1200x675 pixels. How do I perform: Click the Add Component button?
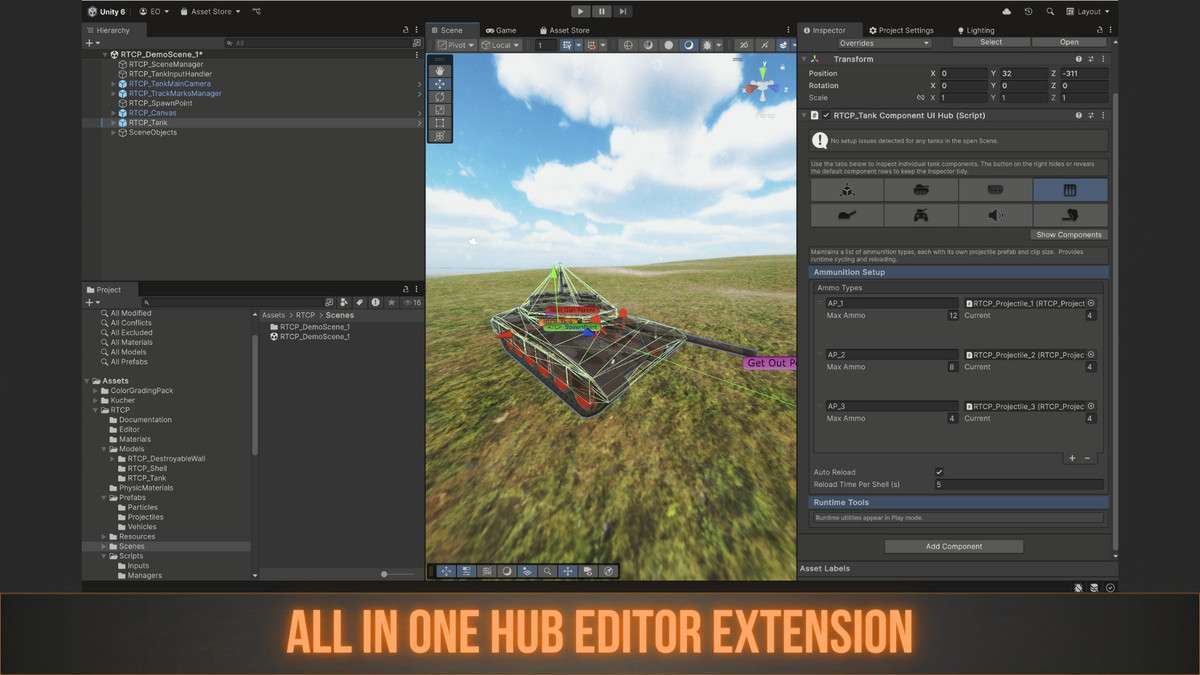[954, 546]
